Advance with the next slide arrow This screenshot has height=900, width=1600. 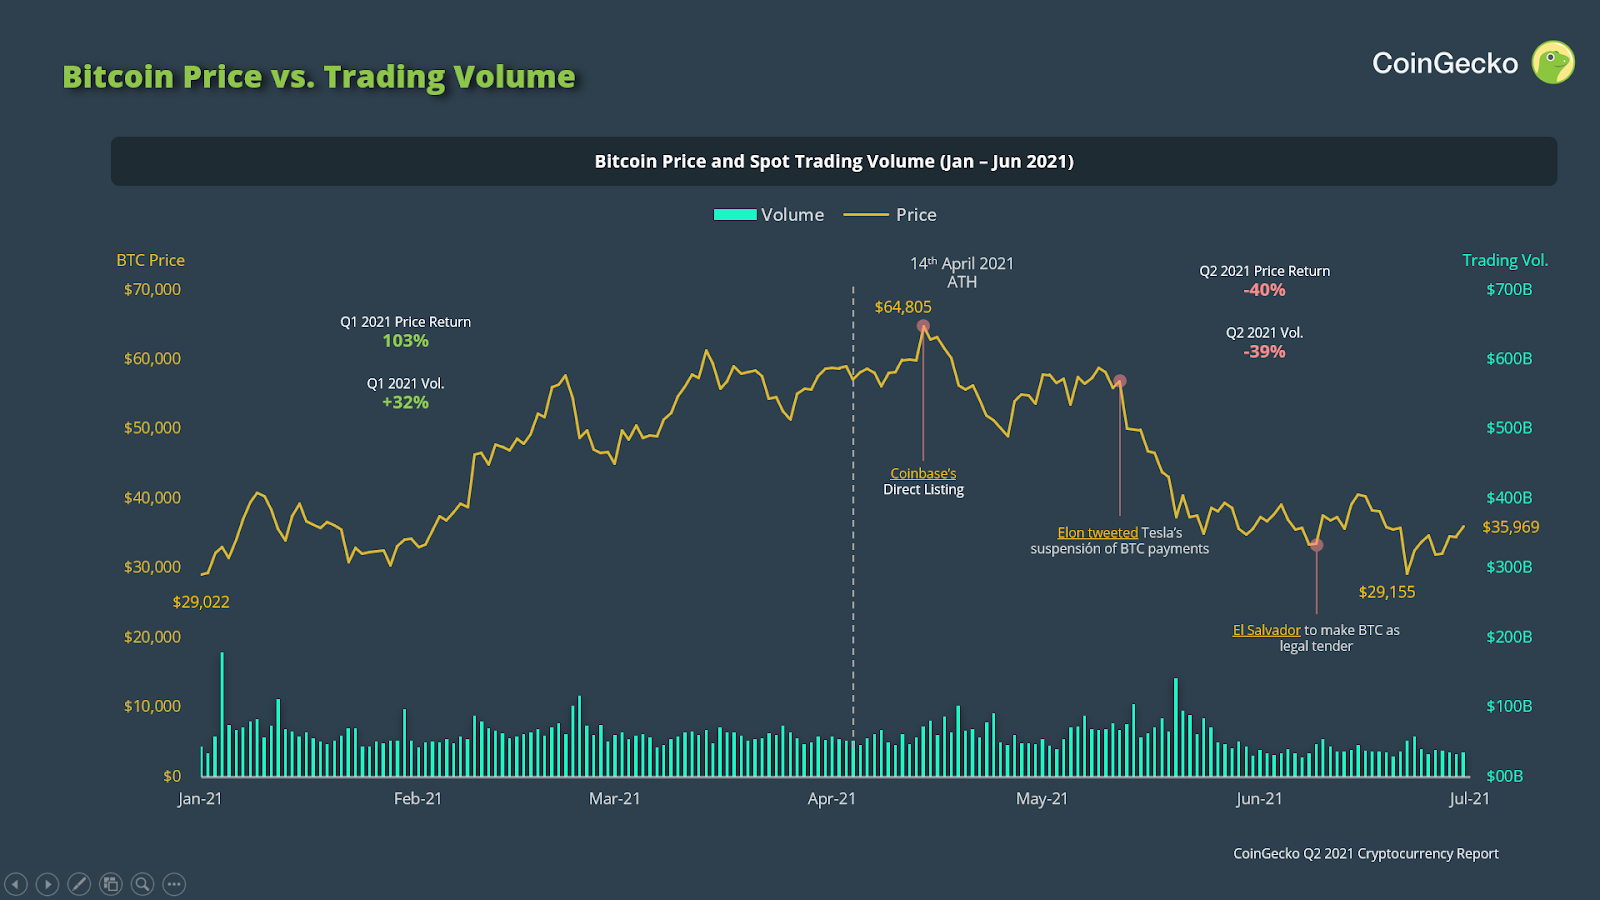pos(47,884)
